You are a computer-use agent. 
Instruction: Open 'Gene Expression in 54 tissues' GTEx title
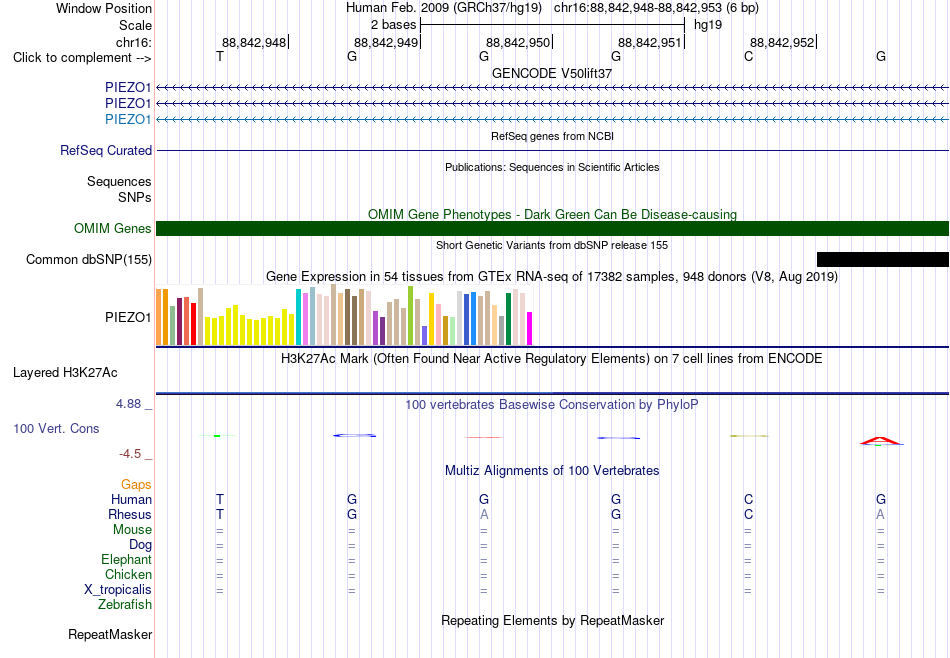[x=552, y=277]
